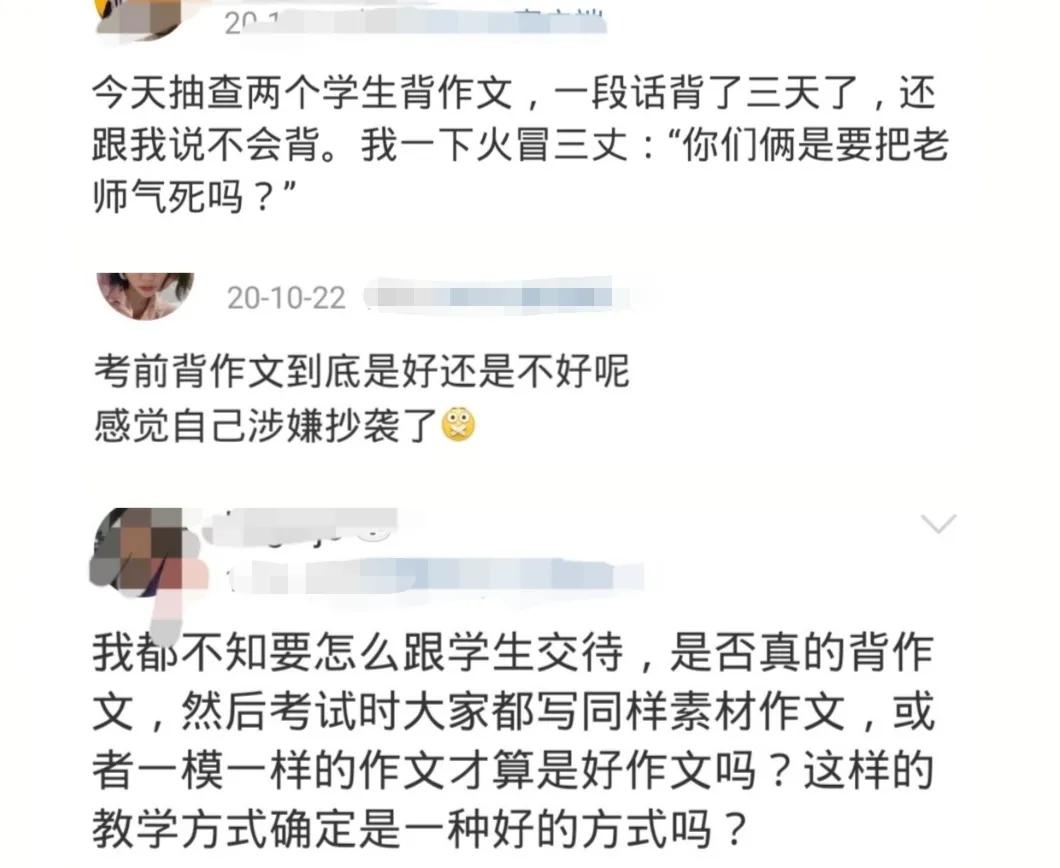The height and width of the screenshot is (868, 1060).
Task: Tap the line 感觉自己涉嫌抄袭了
Action: click(266, 426)
